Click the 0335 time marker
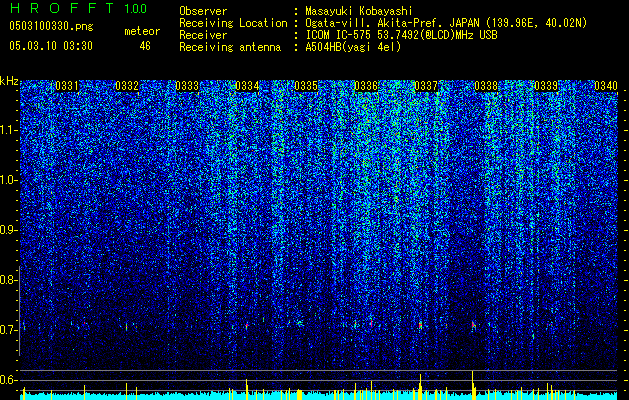The height and width of the screenshot is (400, 629). pyautogui.click(x=306, y=86)
